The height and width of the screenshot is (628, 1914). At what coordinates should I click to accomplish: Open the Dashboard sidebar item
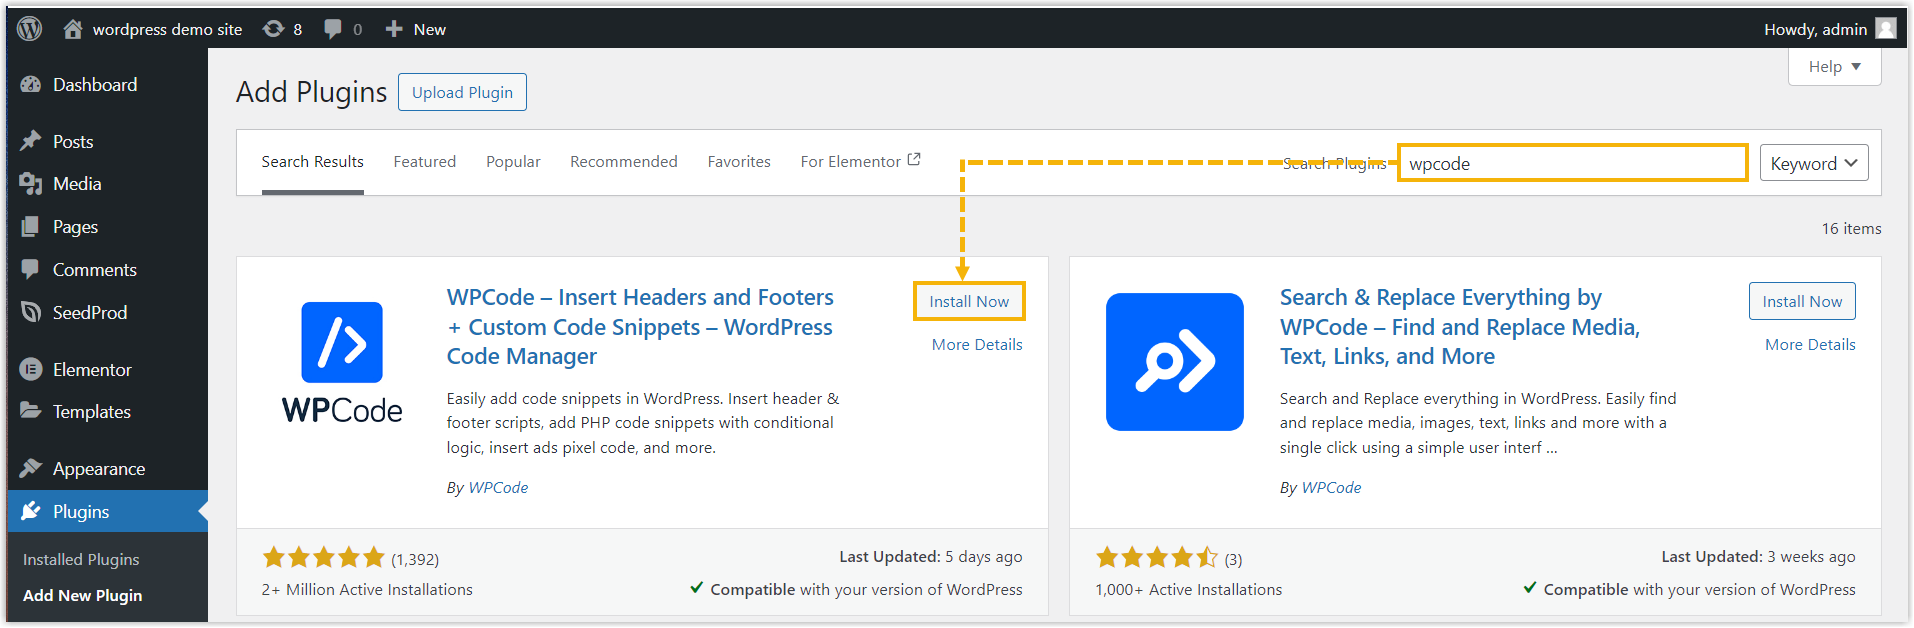point(95,85)
